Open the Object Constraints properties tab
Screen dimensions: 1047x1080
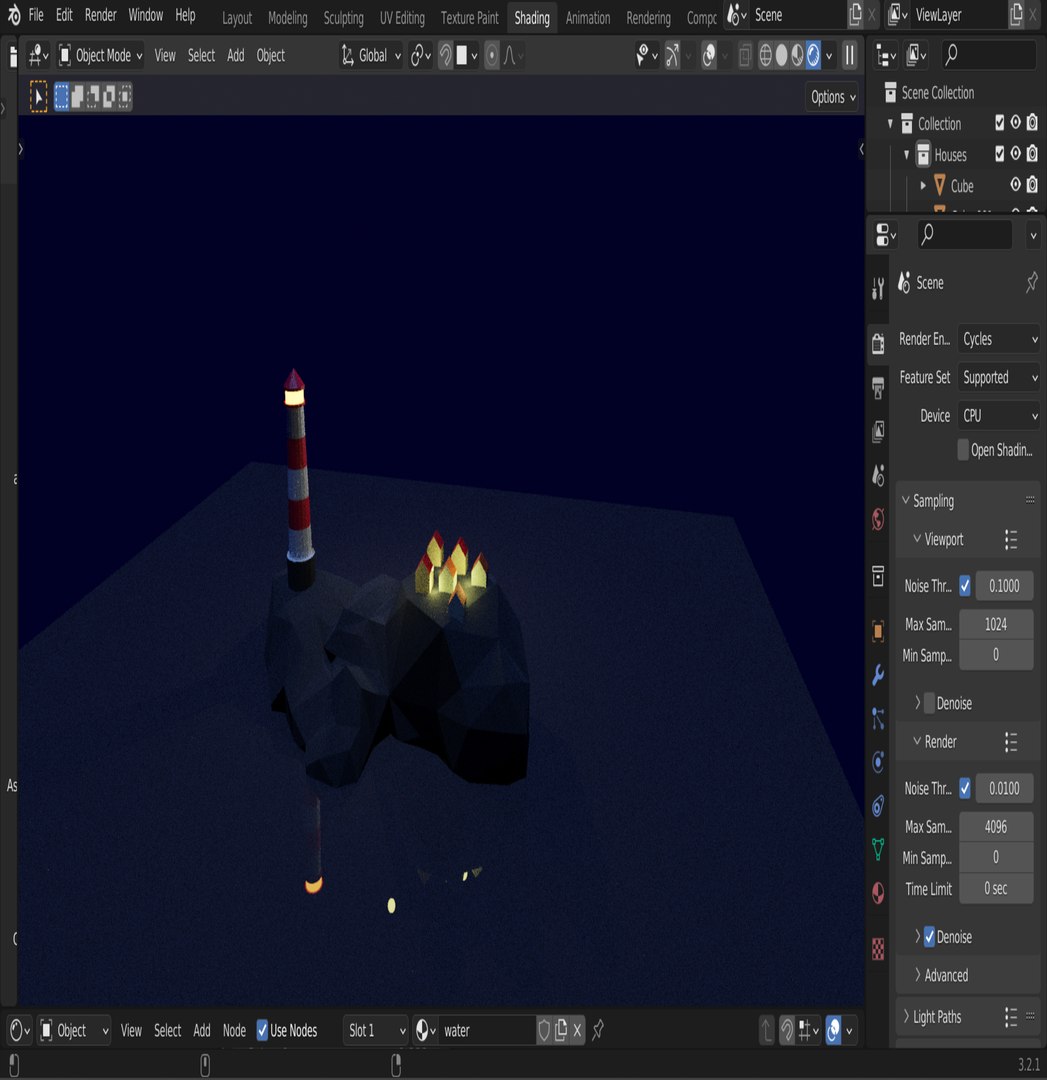coord(878,805)
